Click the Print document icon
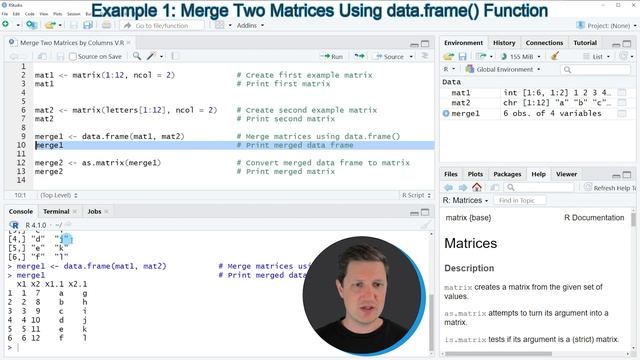This screenshot has width=640, height=360. click(x=107, y=25)
